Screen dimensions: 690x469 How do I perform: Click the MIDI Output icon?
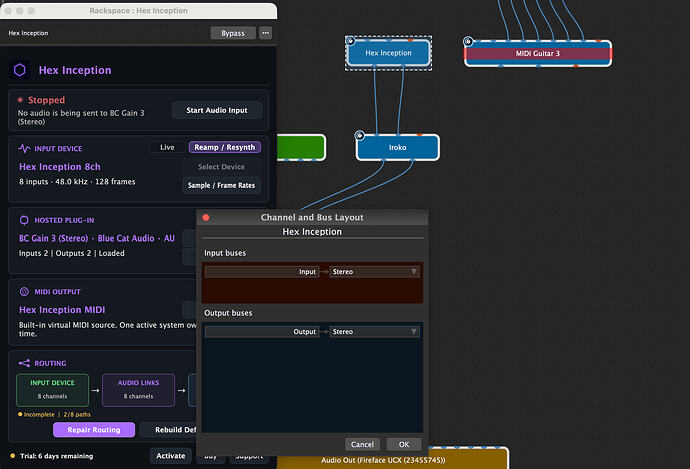coord(24,292)
